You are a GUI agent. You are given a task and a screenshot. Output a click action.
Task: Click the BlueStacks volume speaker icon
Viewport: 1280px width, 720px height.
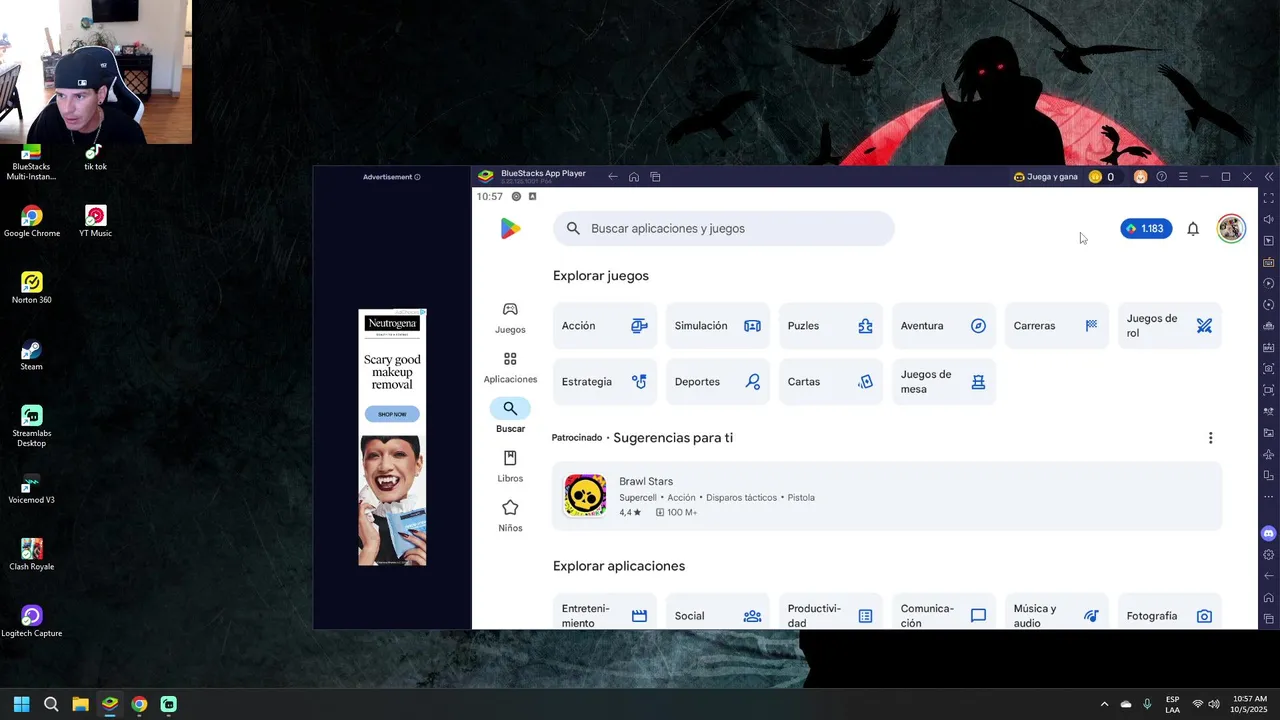[x=1269, y=220]
